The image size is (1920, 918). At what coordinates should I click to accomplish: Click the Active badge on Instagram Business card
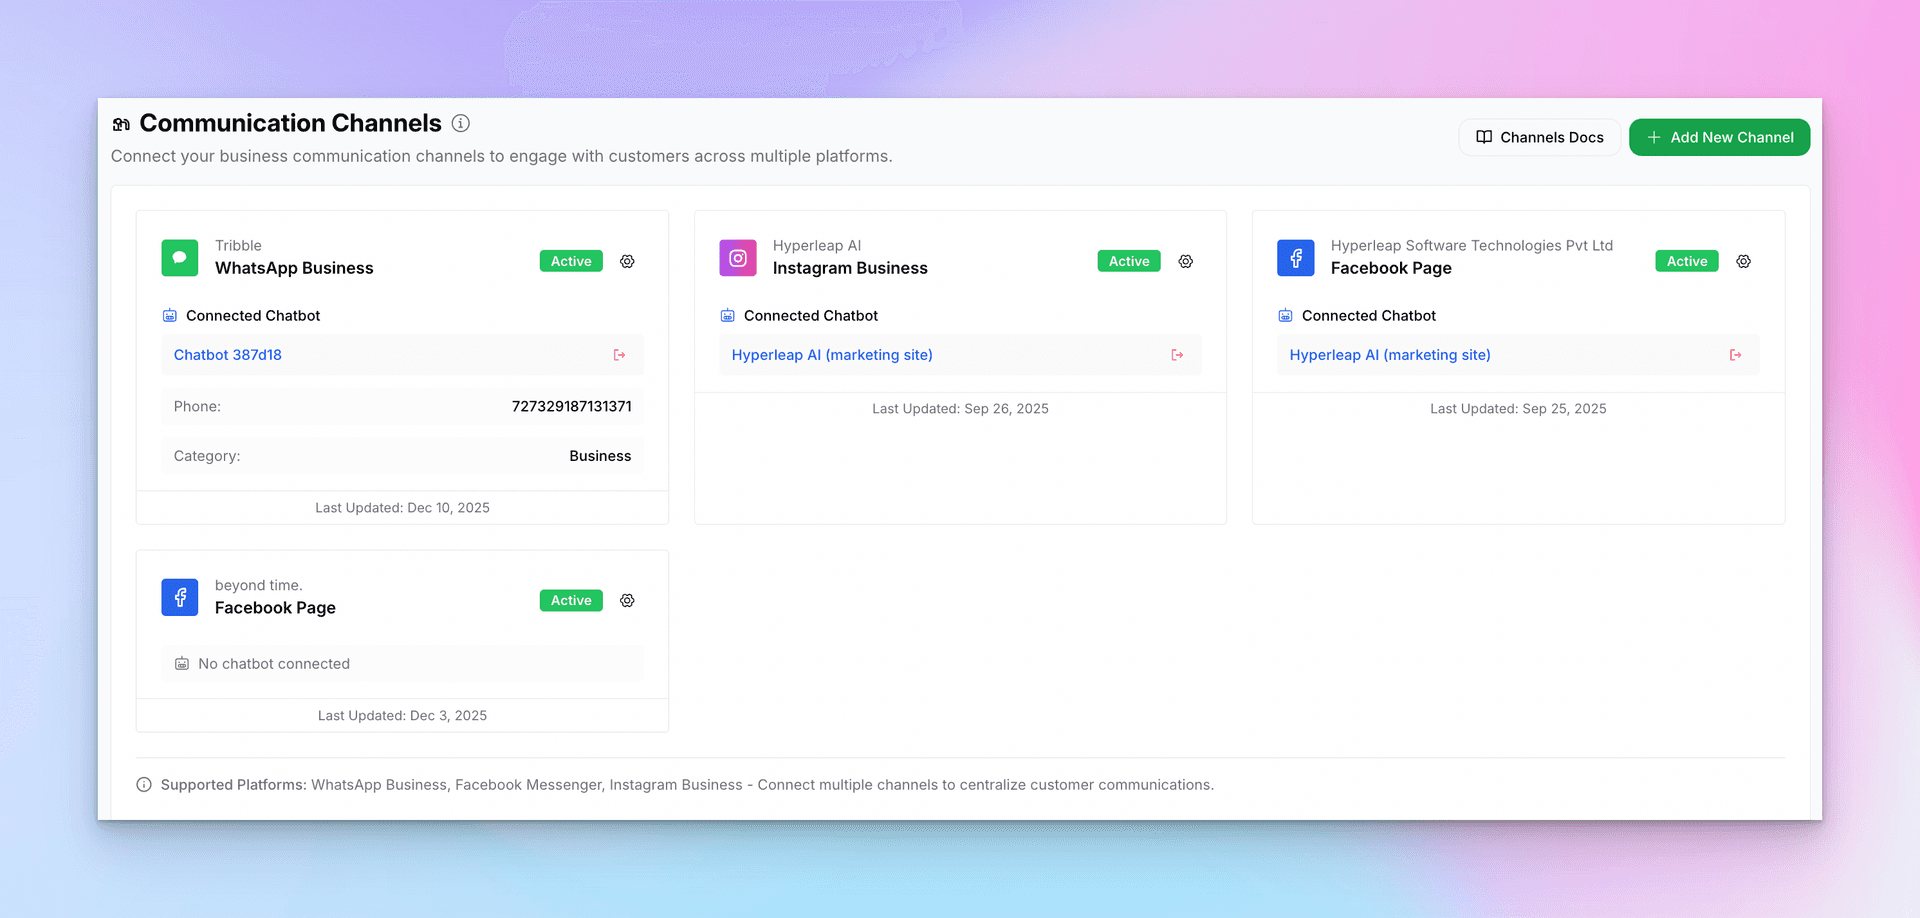click(x=1129, y=261)
